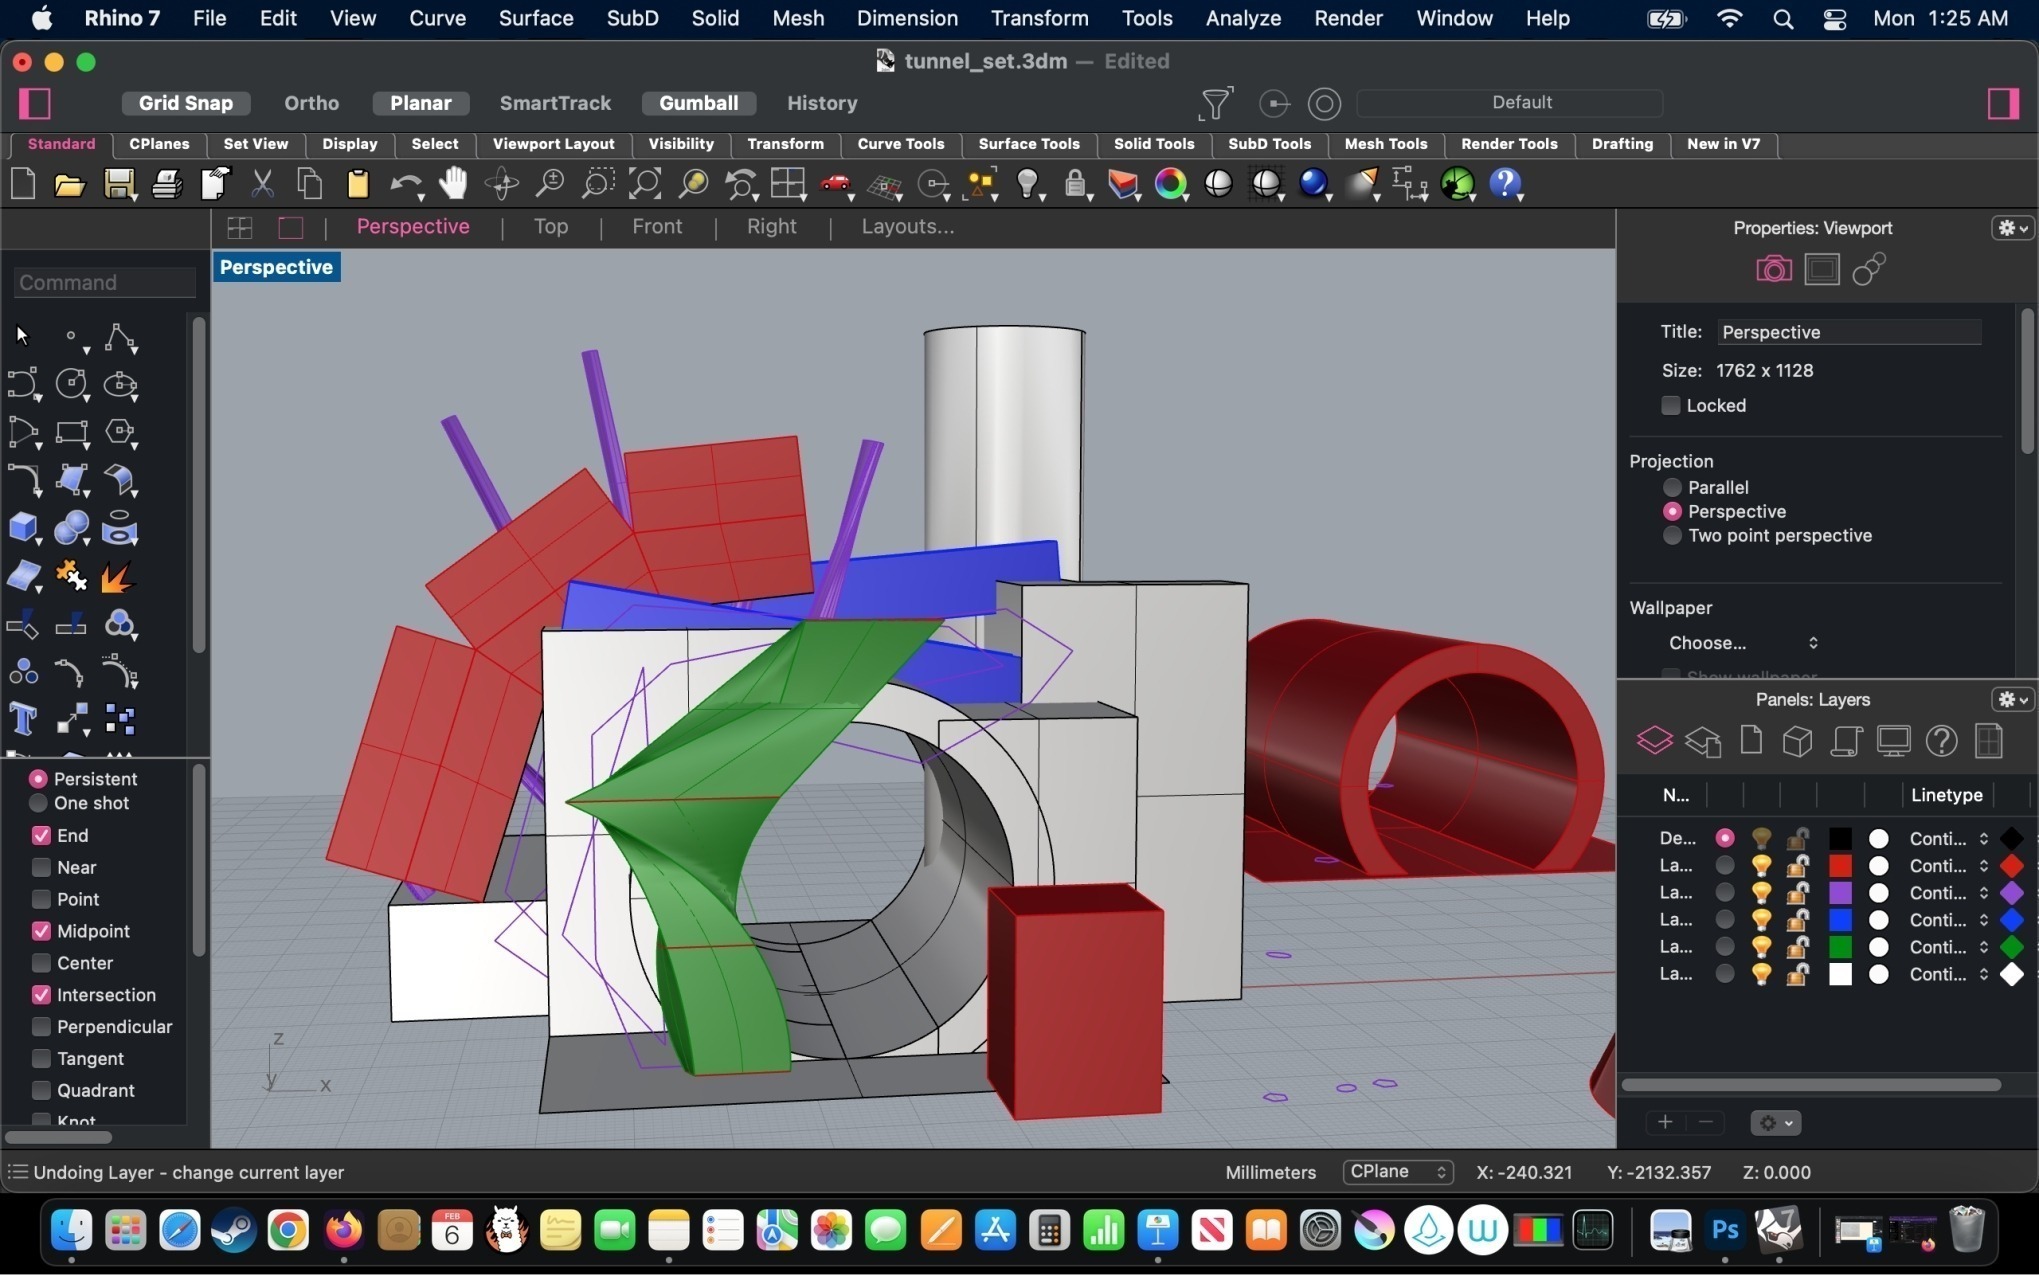Click the four-viewport layout icon in the toolbar
The width and height of the screenshot is (2039, 1275).
[788, 184]
